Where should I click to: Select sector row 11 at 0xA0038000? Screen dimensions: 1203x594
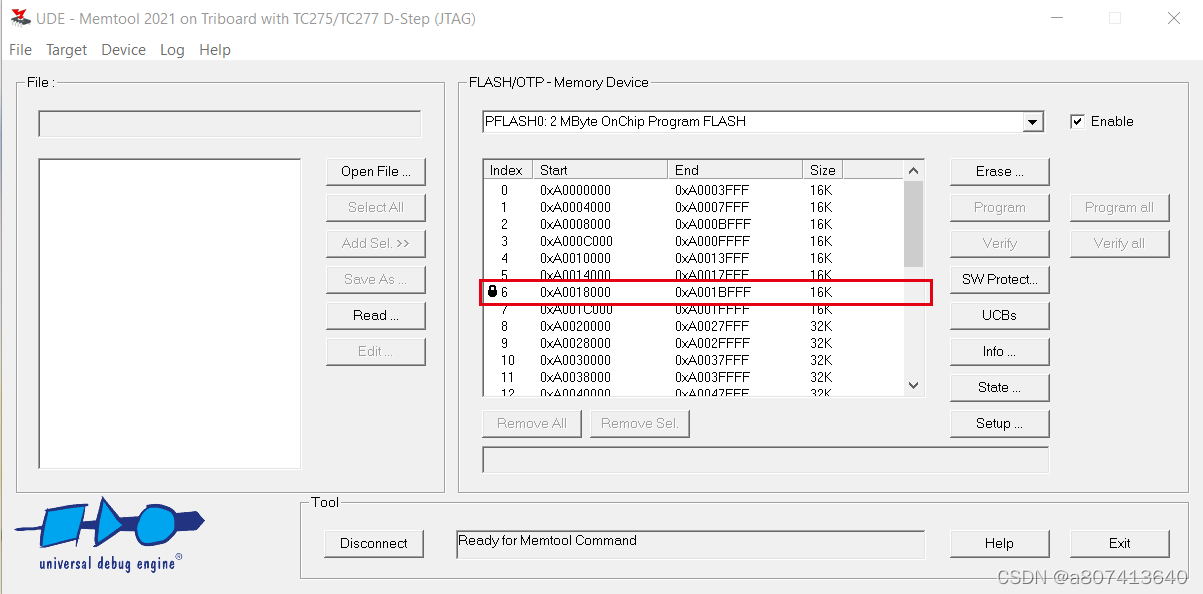click(693, 377)
